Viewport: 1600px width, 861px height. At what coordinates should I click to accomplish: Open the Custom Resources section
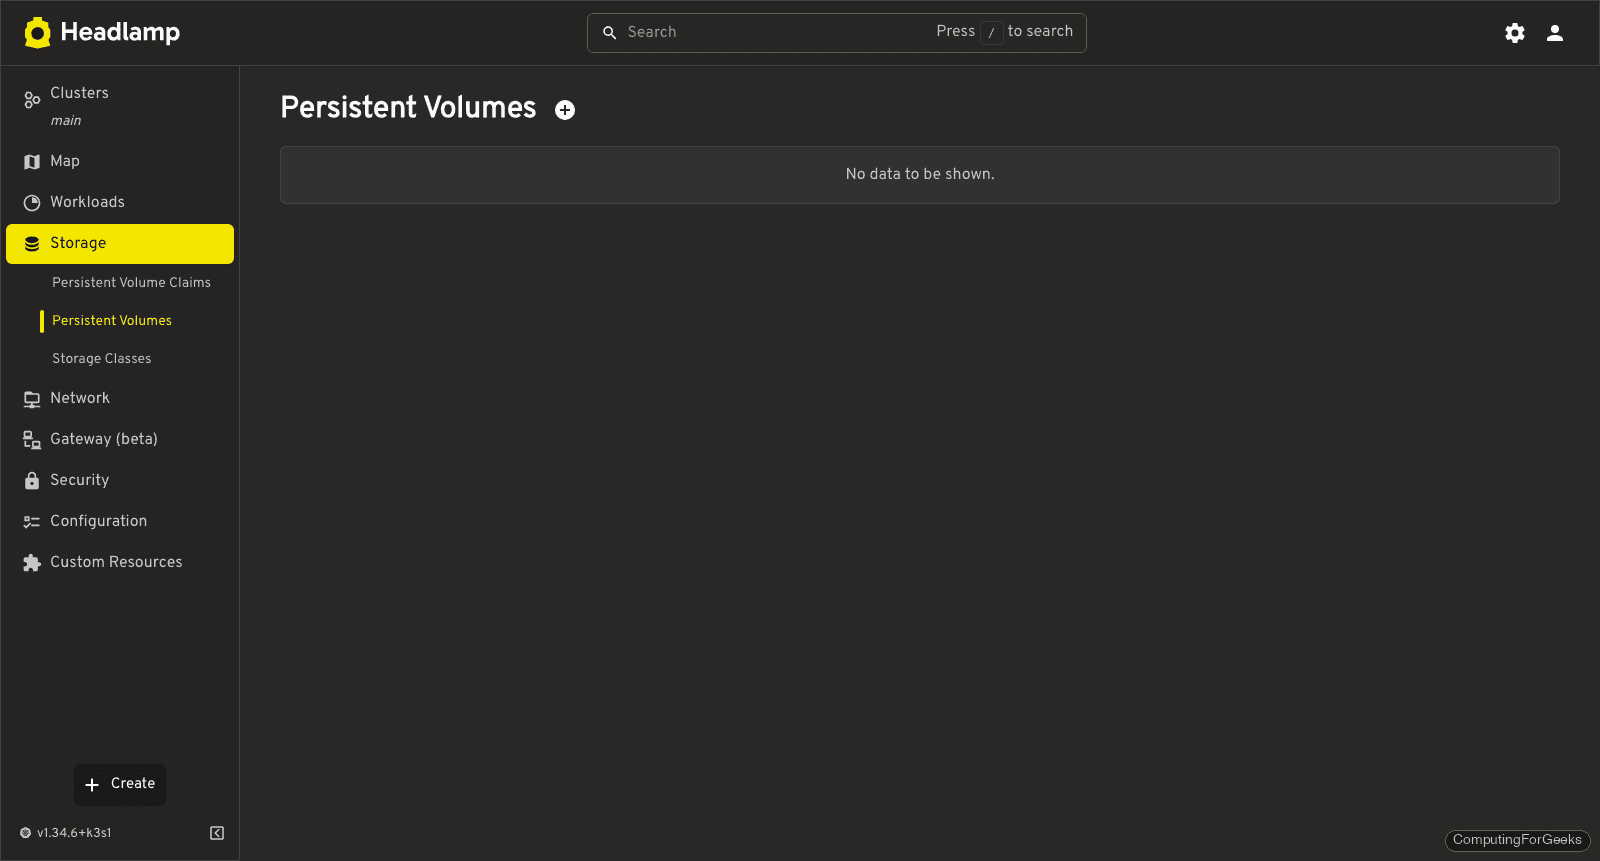pos(120,563)
